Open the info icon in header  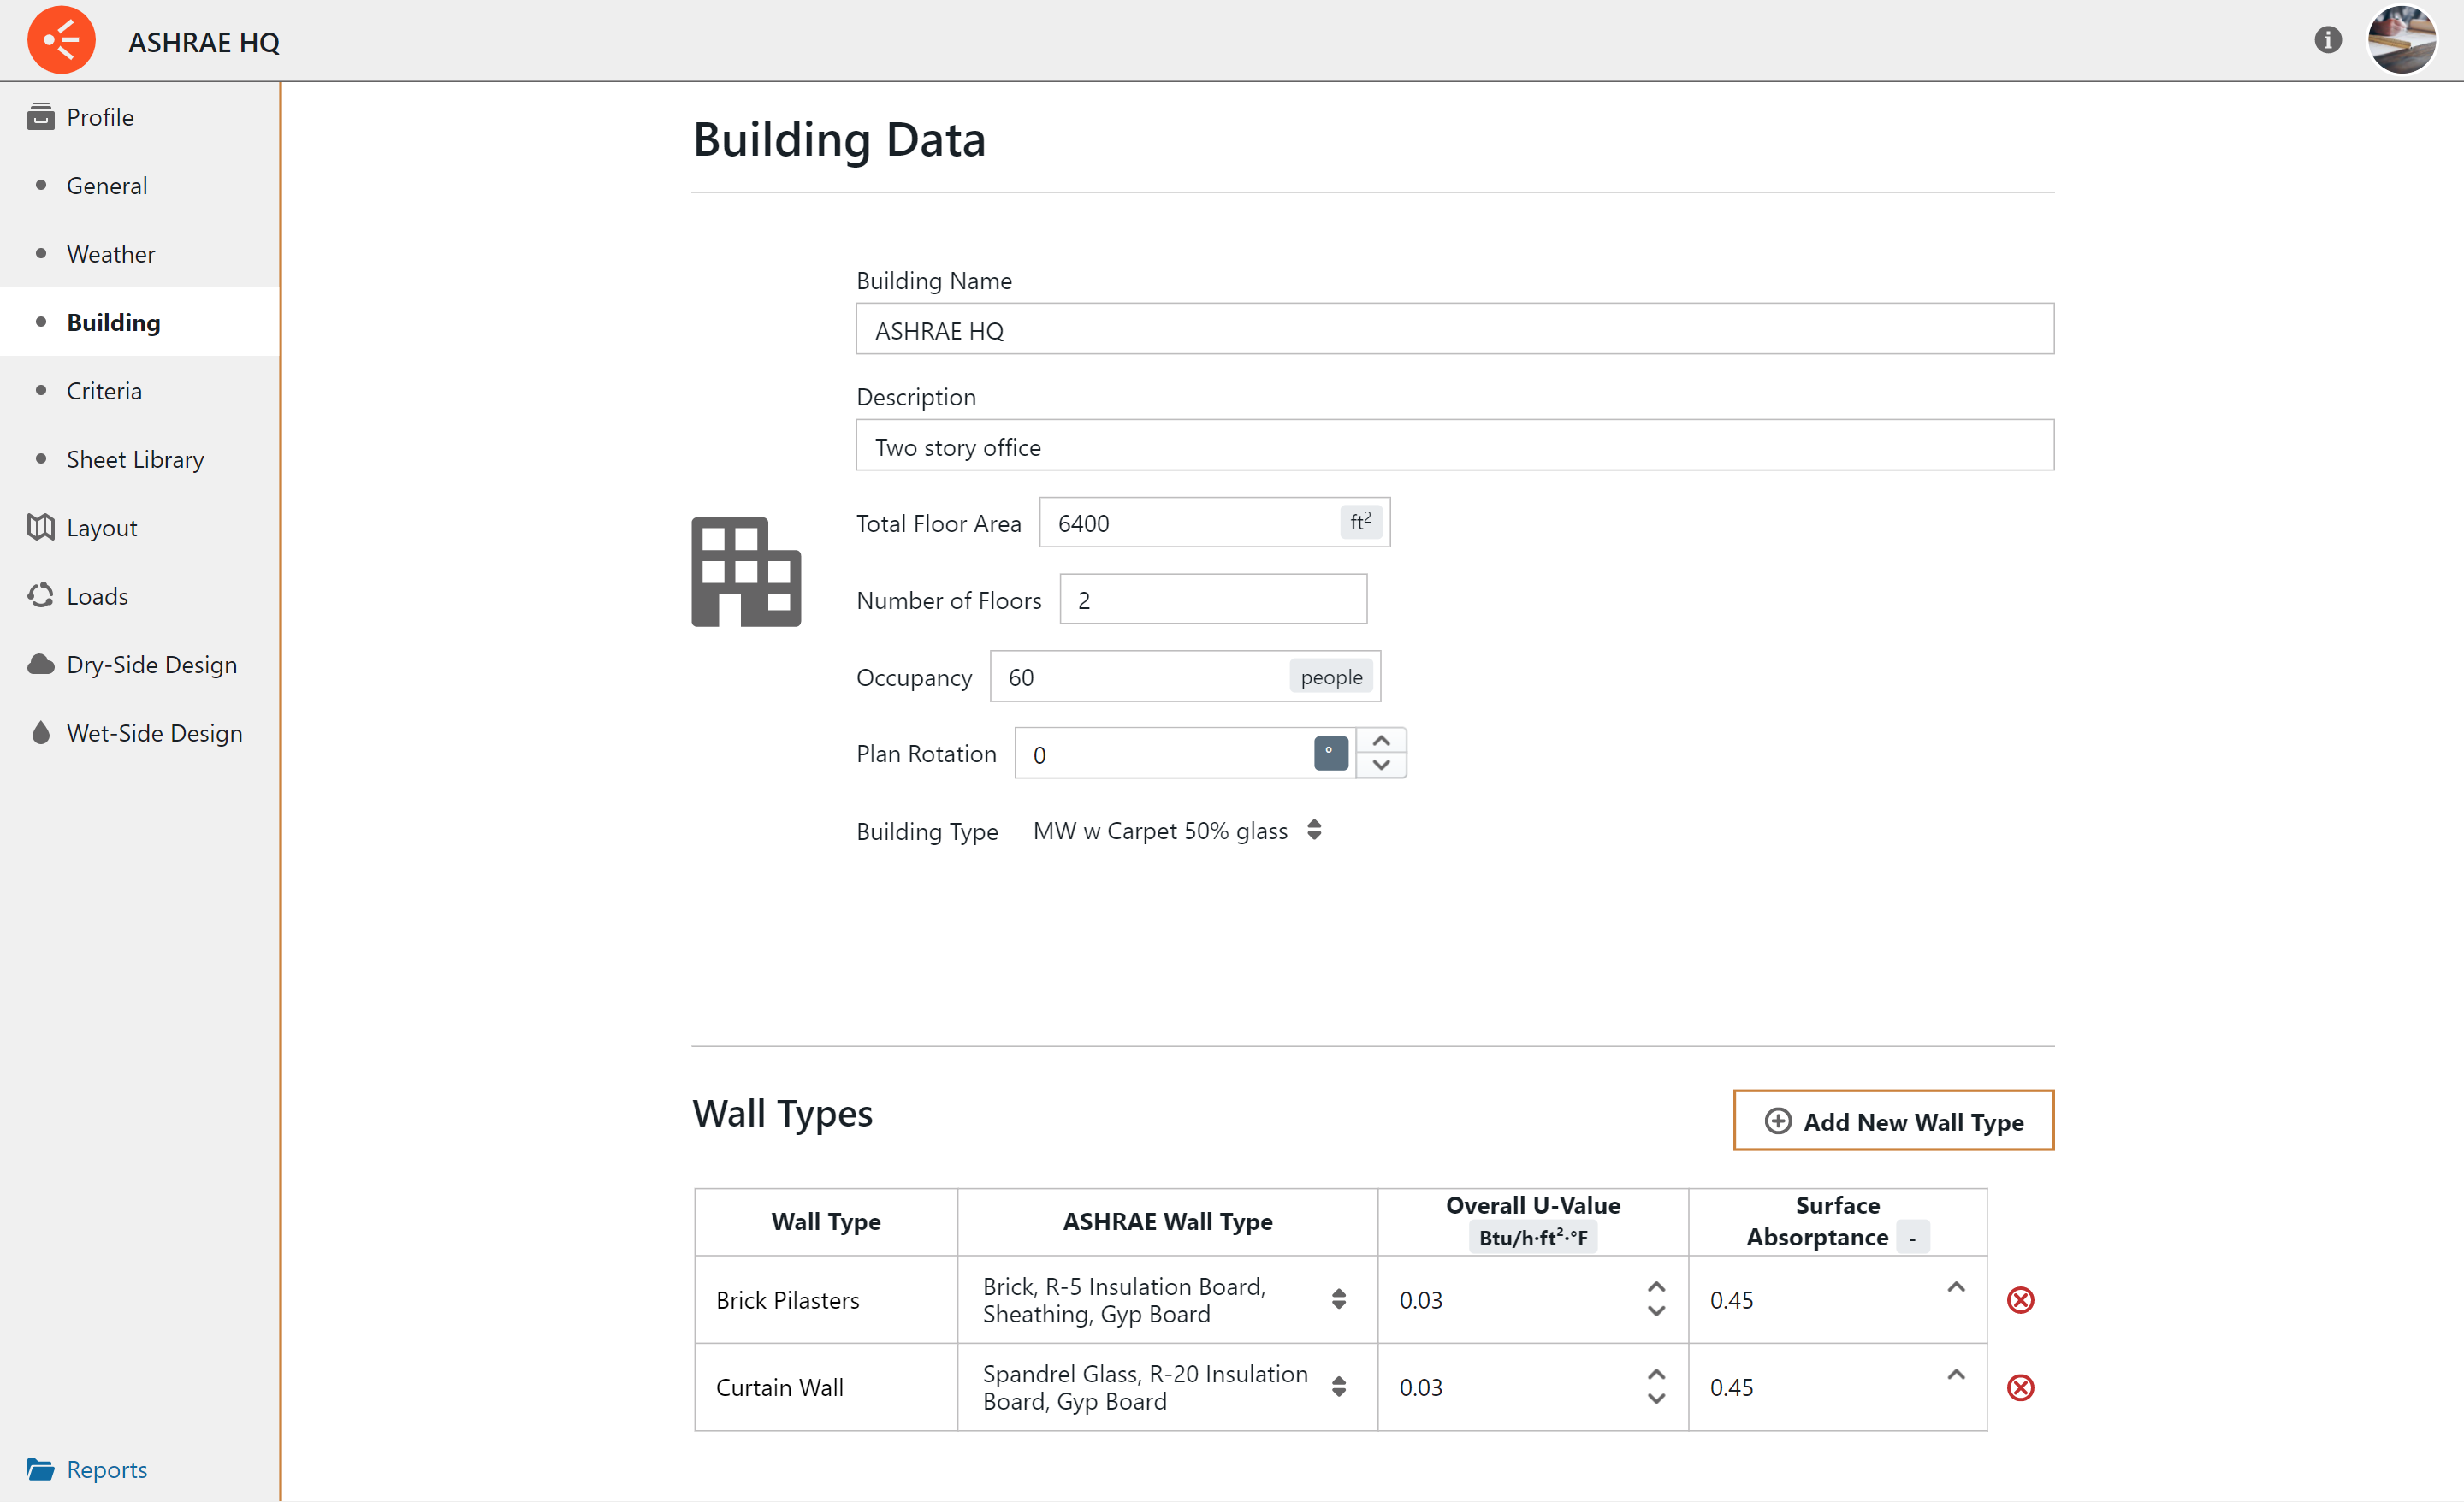[x=2327, y=40]
